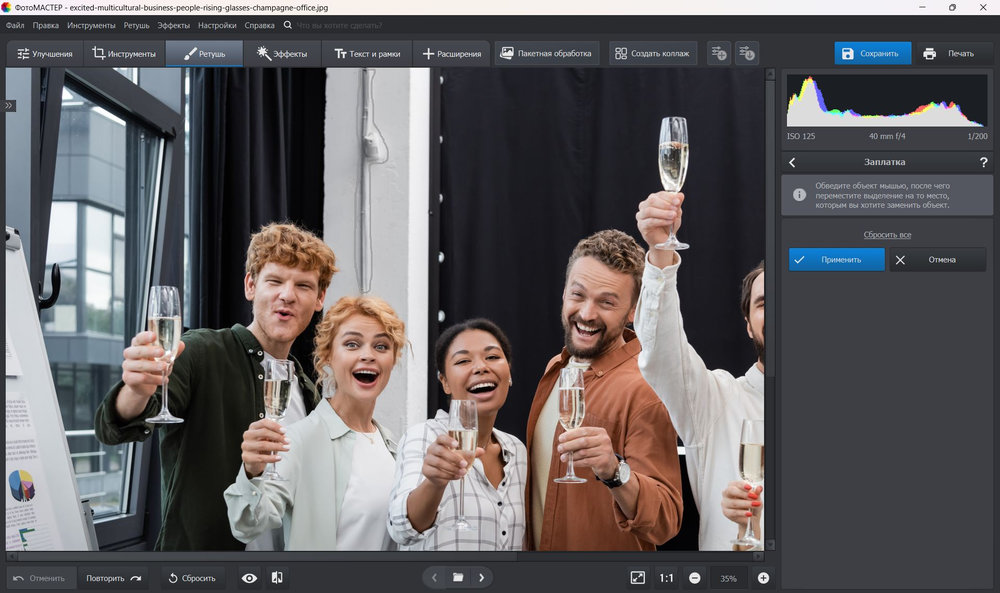Toggle before/after compare view icon

tap(277, 578)
